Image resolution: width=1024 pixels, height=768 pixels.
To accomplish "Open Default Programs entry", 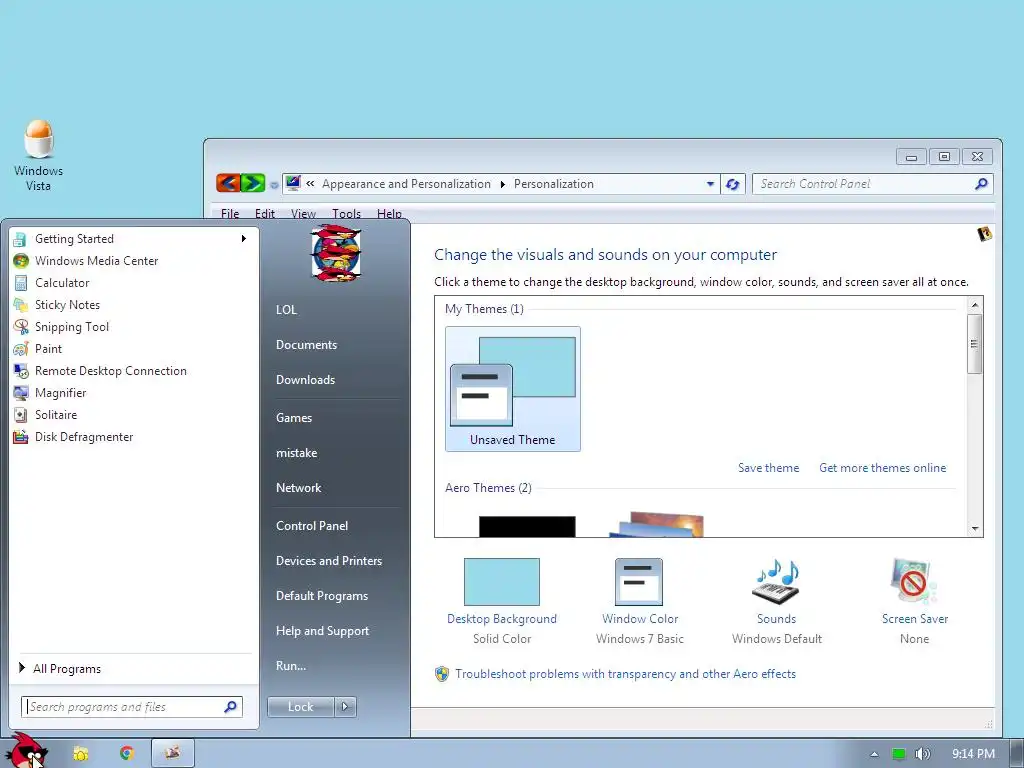I will [322, 596].
